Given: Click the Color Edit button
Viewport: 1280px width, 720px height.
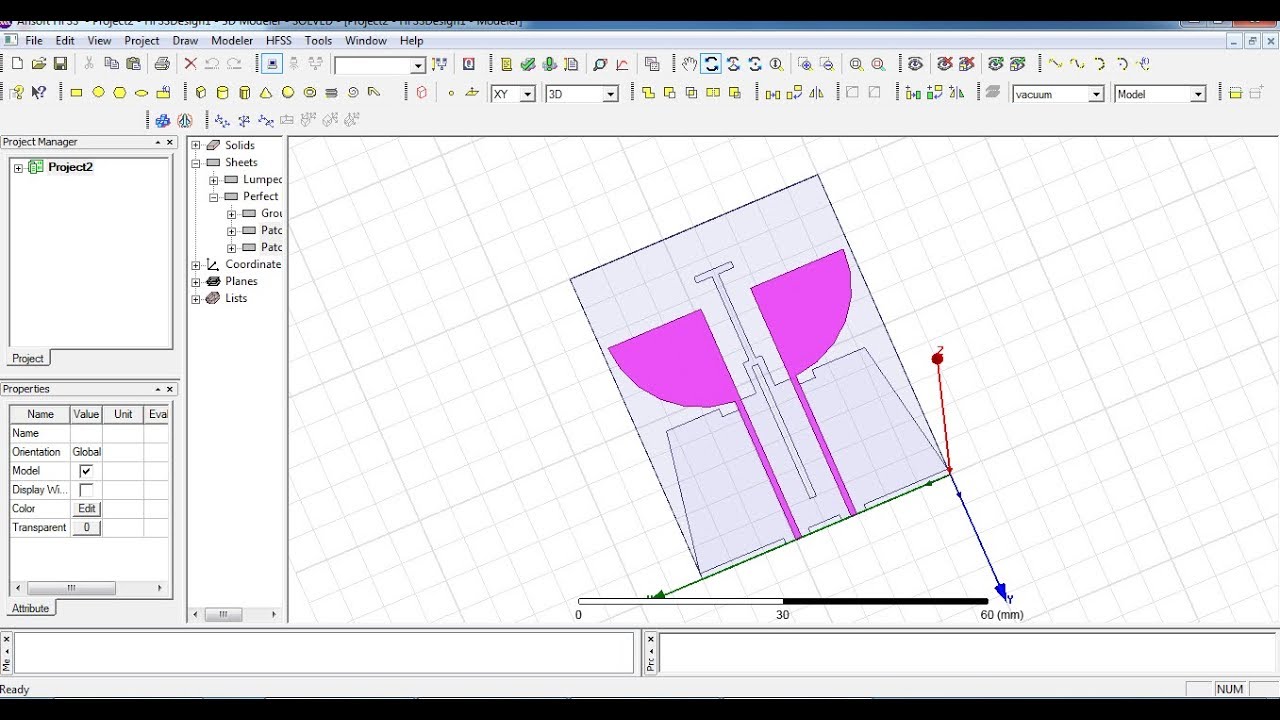Looking at the screenshot, I should tap(87, 509).
